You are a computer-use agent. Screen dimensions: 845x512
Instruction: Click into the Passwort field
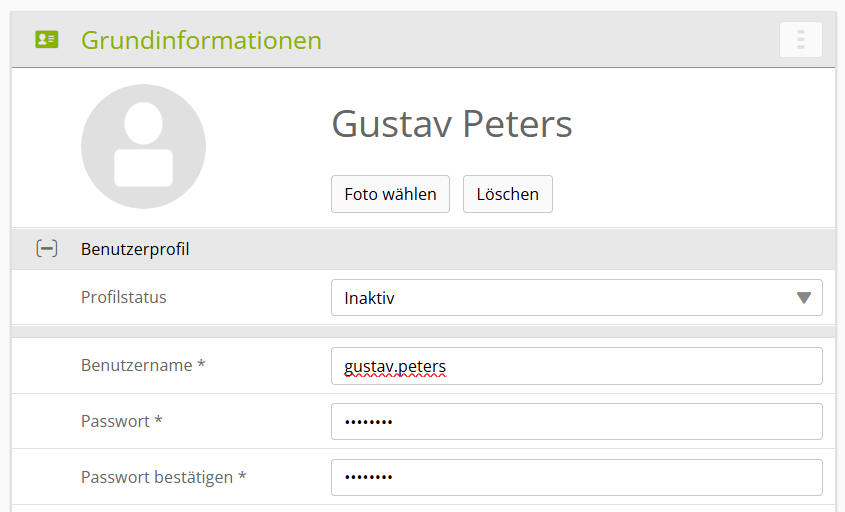point(576,422)
